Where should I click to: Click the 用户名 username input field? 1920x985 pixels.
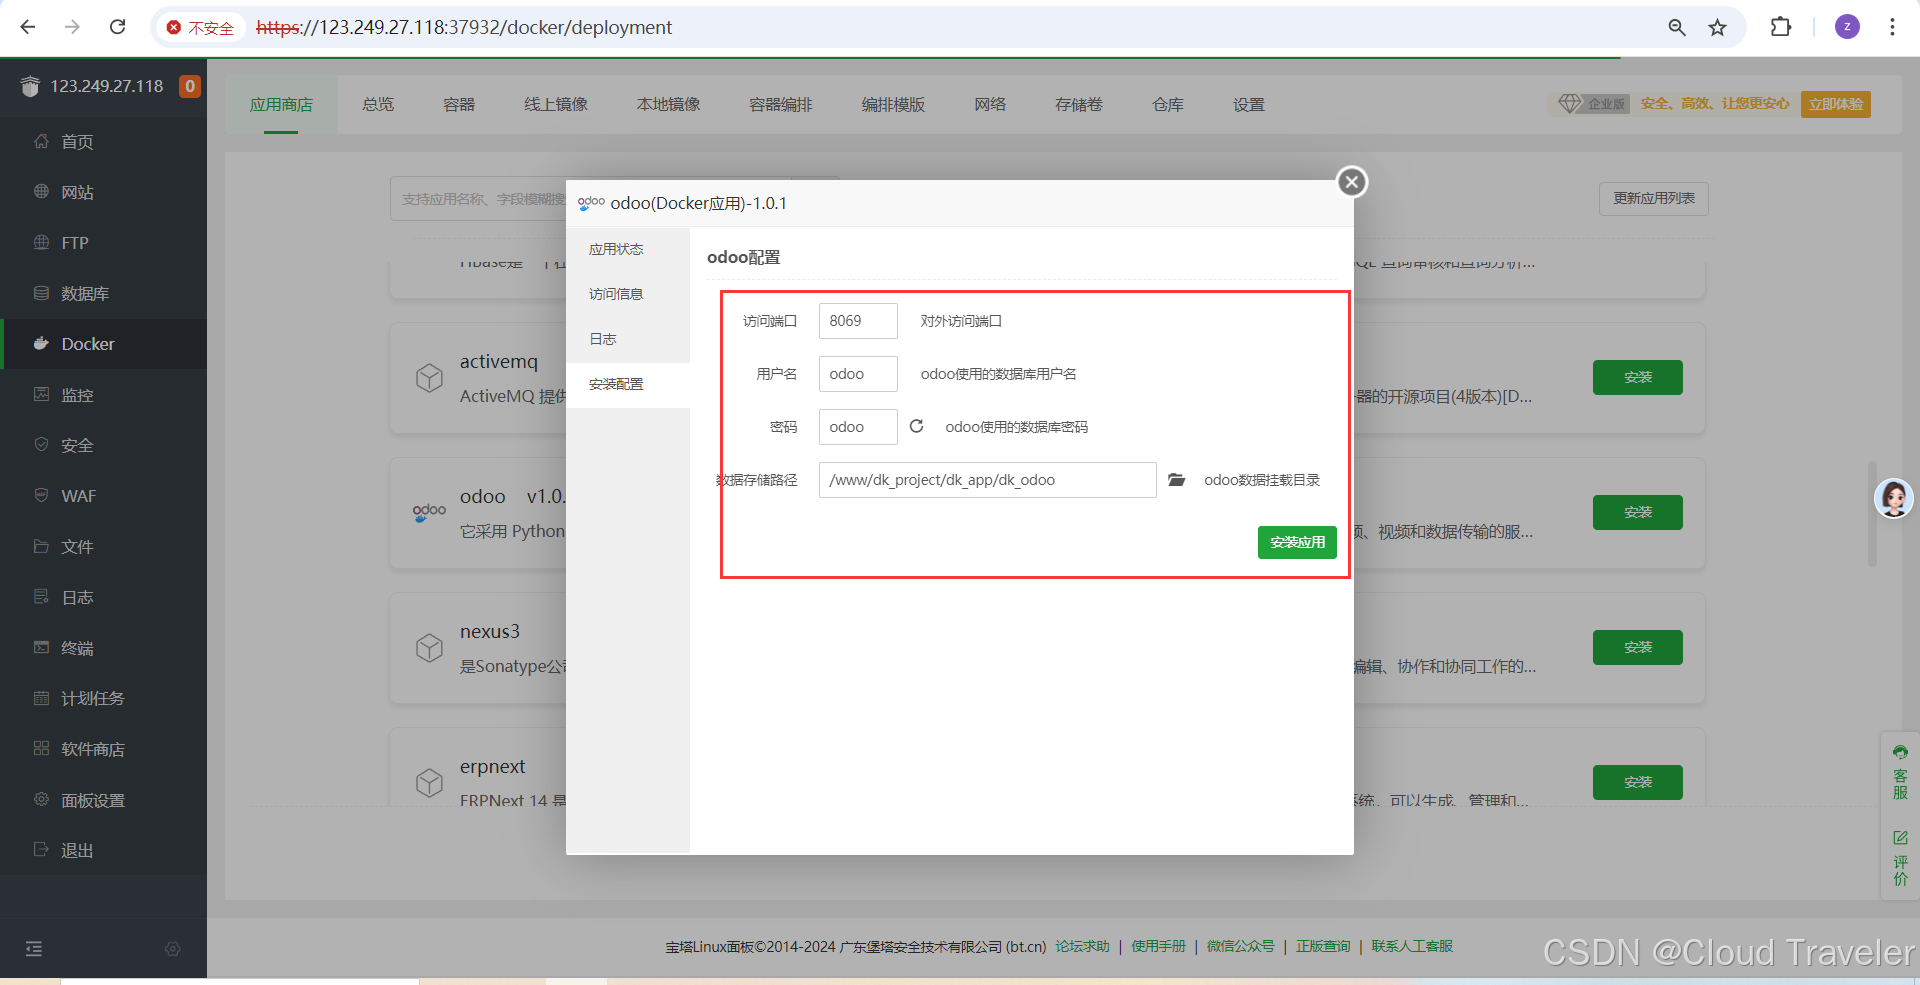pos(858,374)
